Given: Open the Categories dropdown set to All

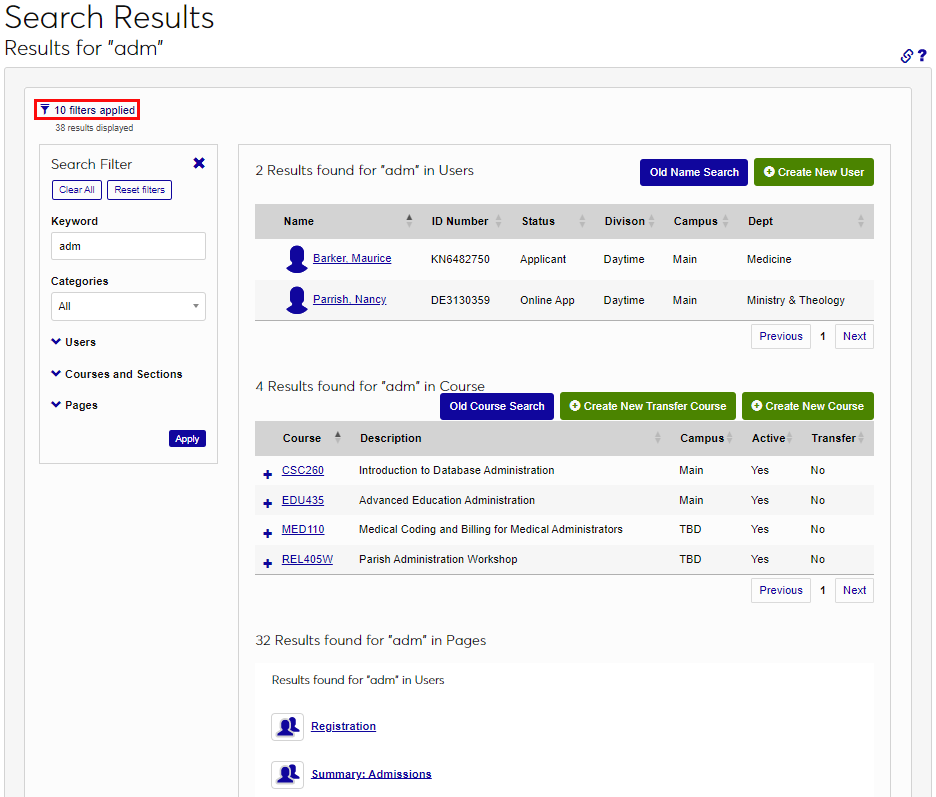Looking at the screenshot, I should [128, 306].
